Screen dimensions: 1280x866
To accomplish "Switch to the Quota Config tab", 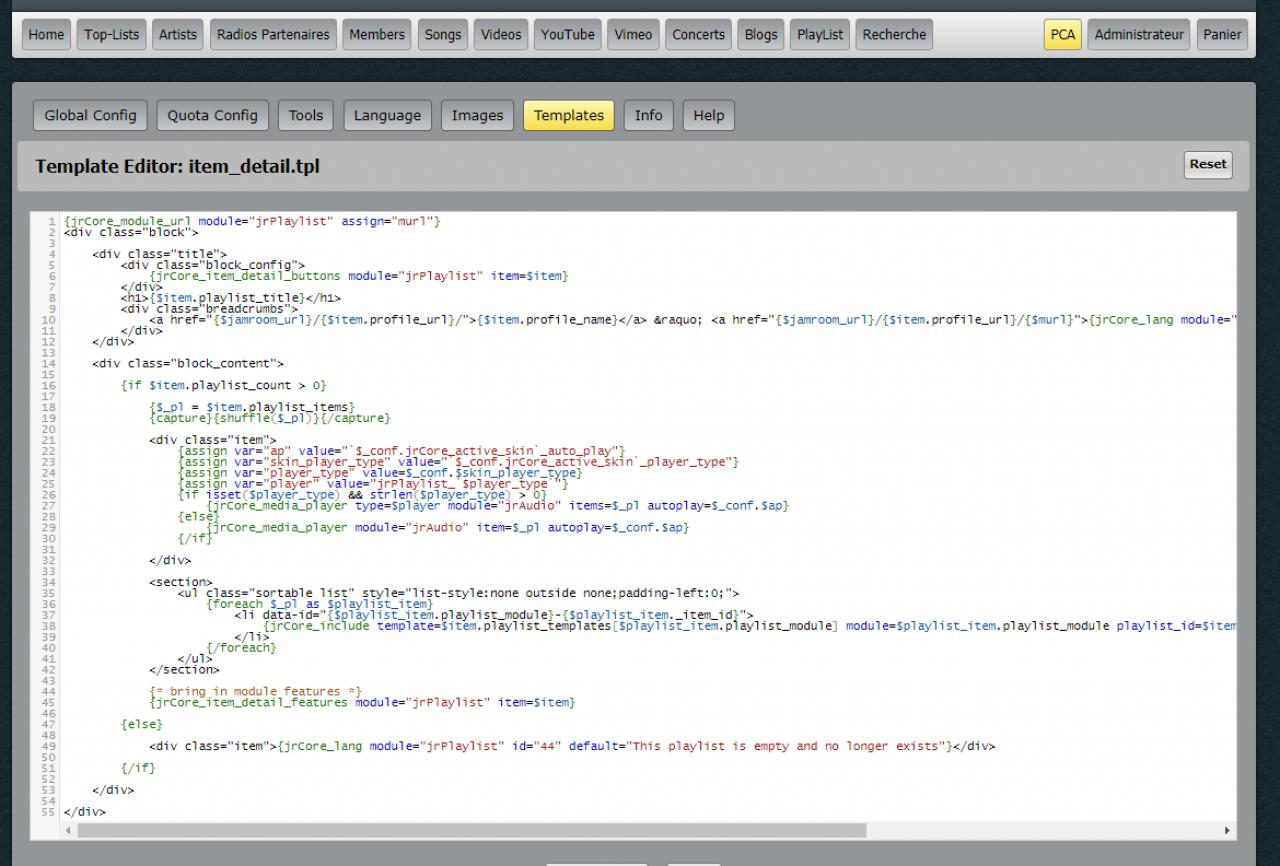I will point(212,115).
